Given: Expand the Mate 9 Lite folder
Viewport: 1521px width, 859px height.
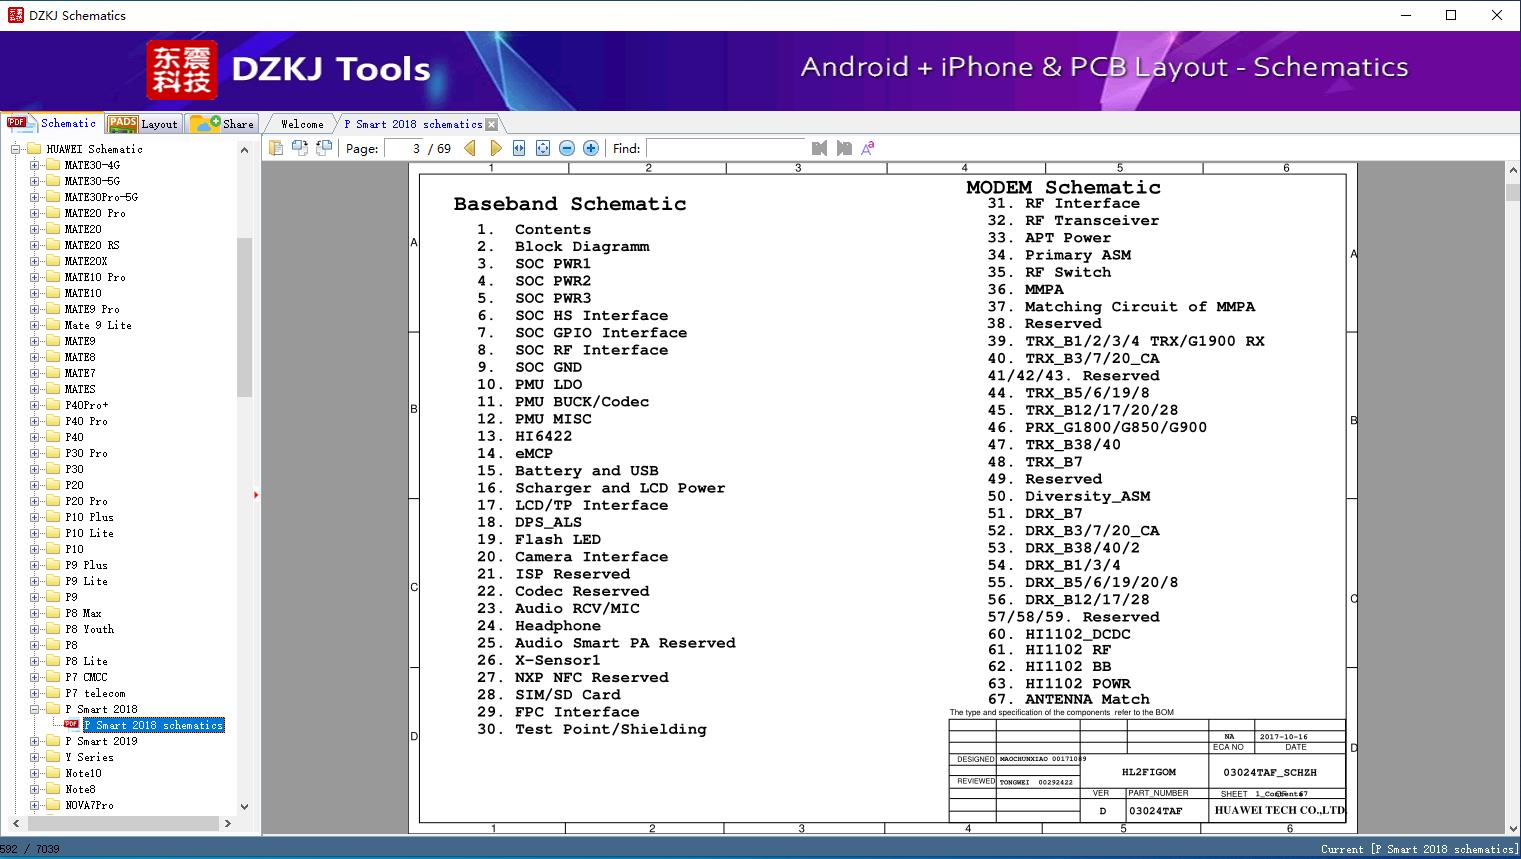Looking at the screenshot, I should click(34, 325).
